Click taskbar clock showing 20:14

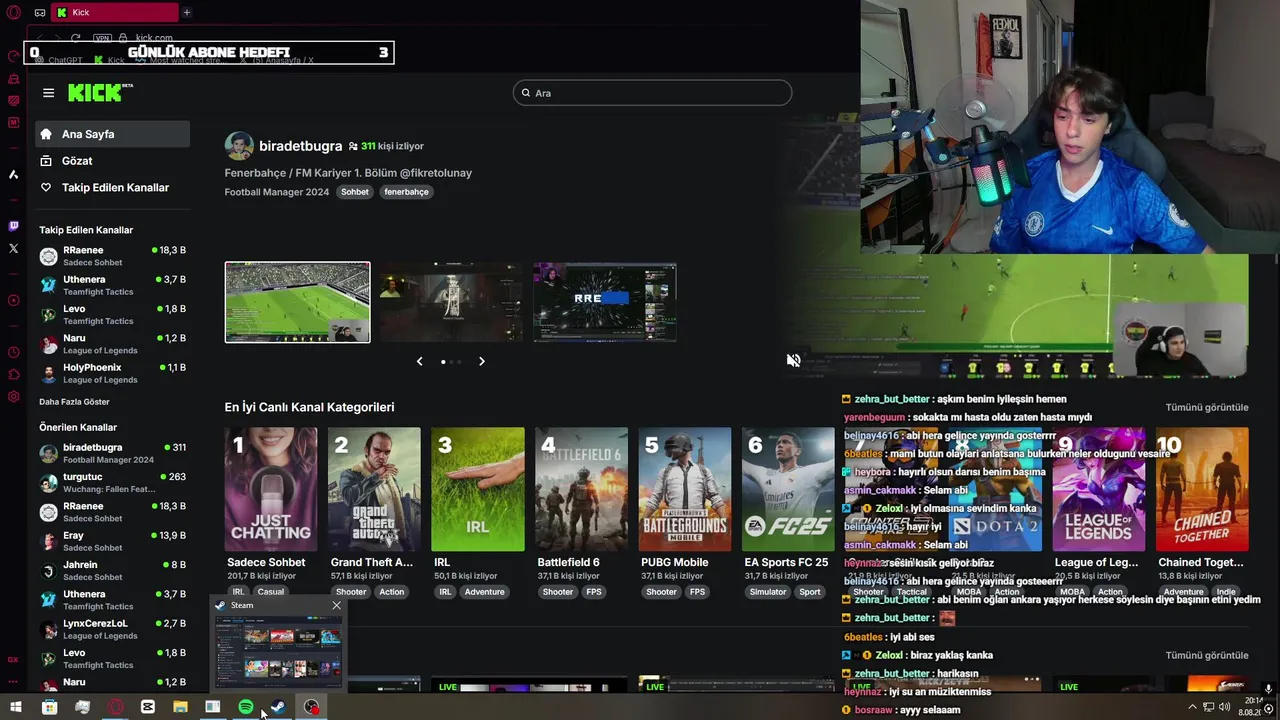pyautogui.click(x=1251, y=707)
